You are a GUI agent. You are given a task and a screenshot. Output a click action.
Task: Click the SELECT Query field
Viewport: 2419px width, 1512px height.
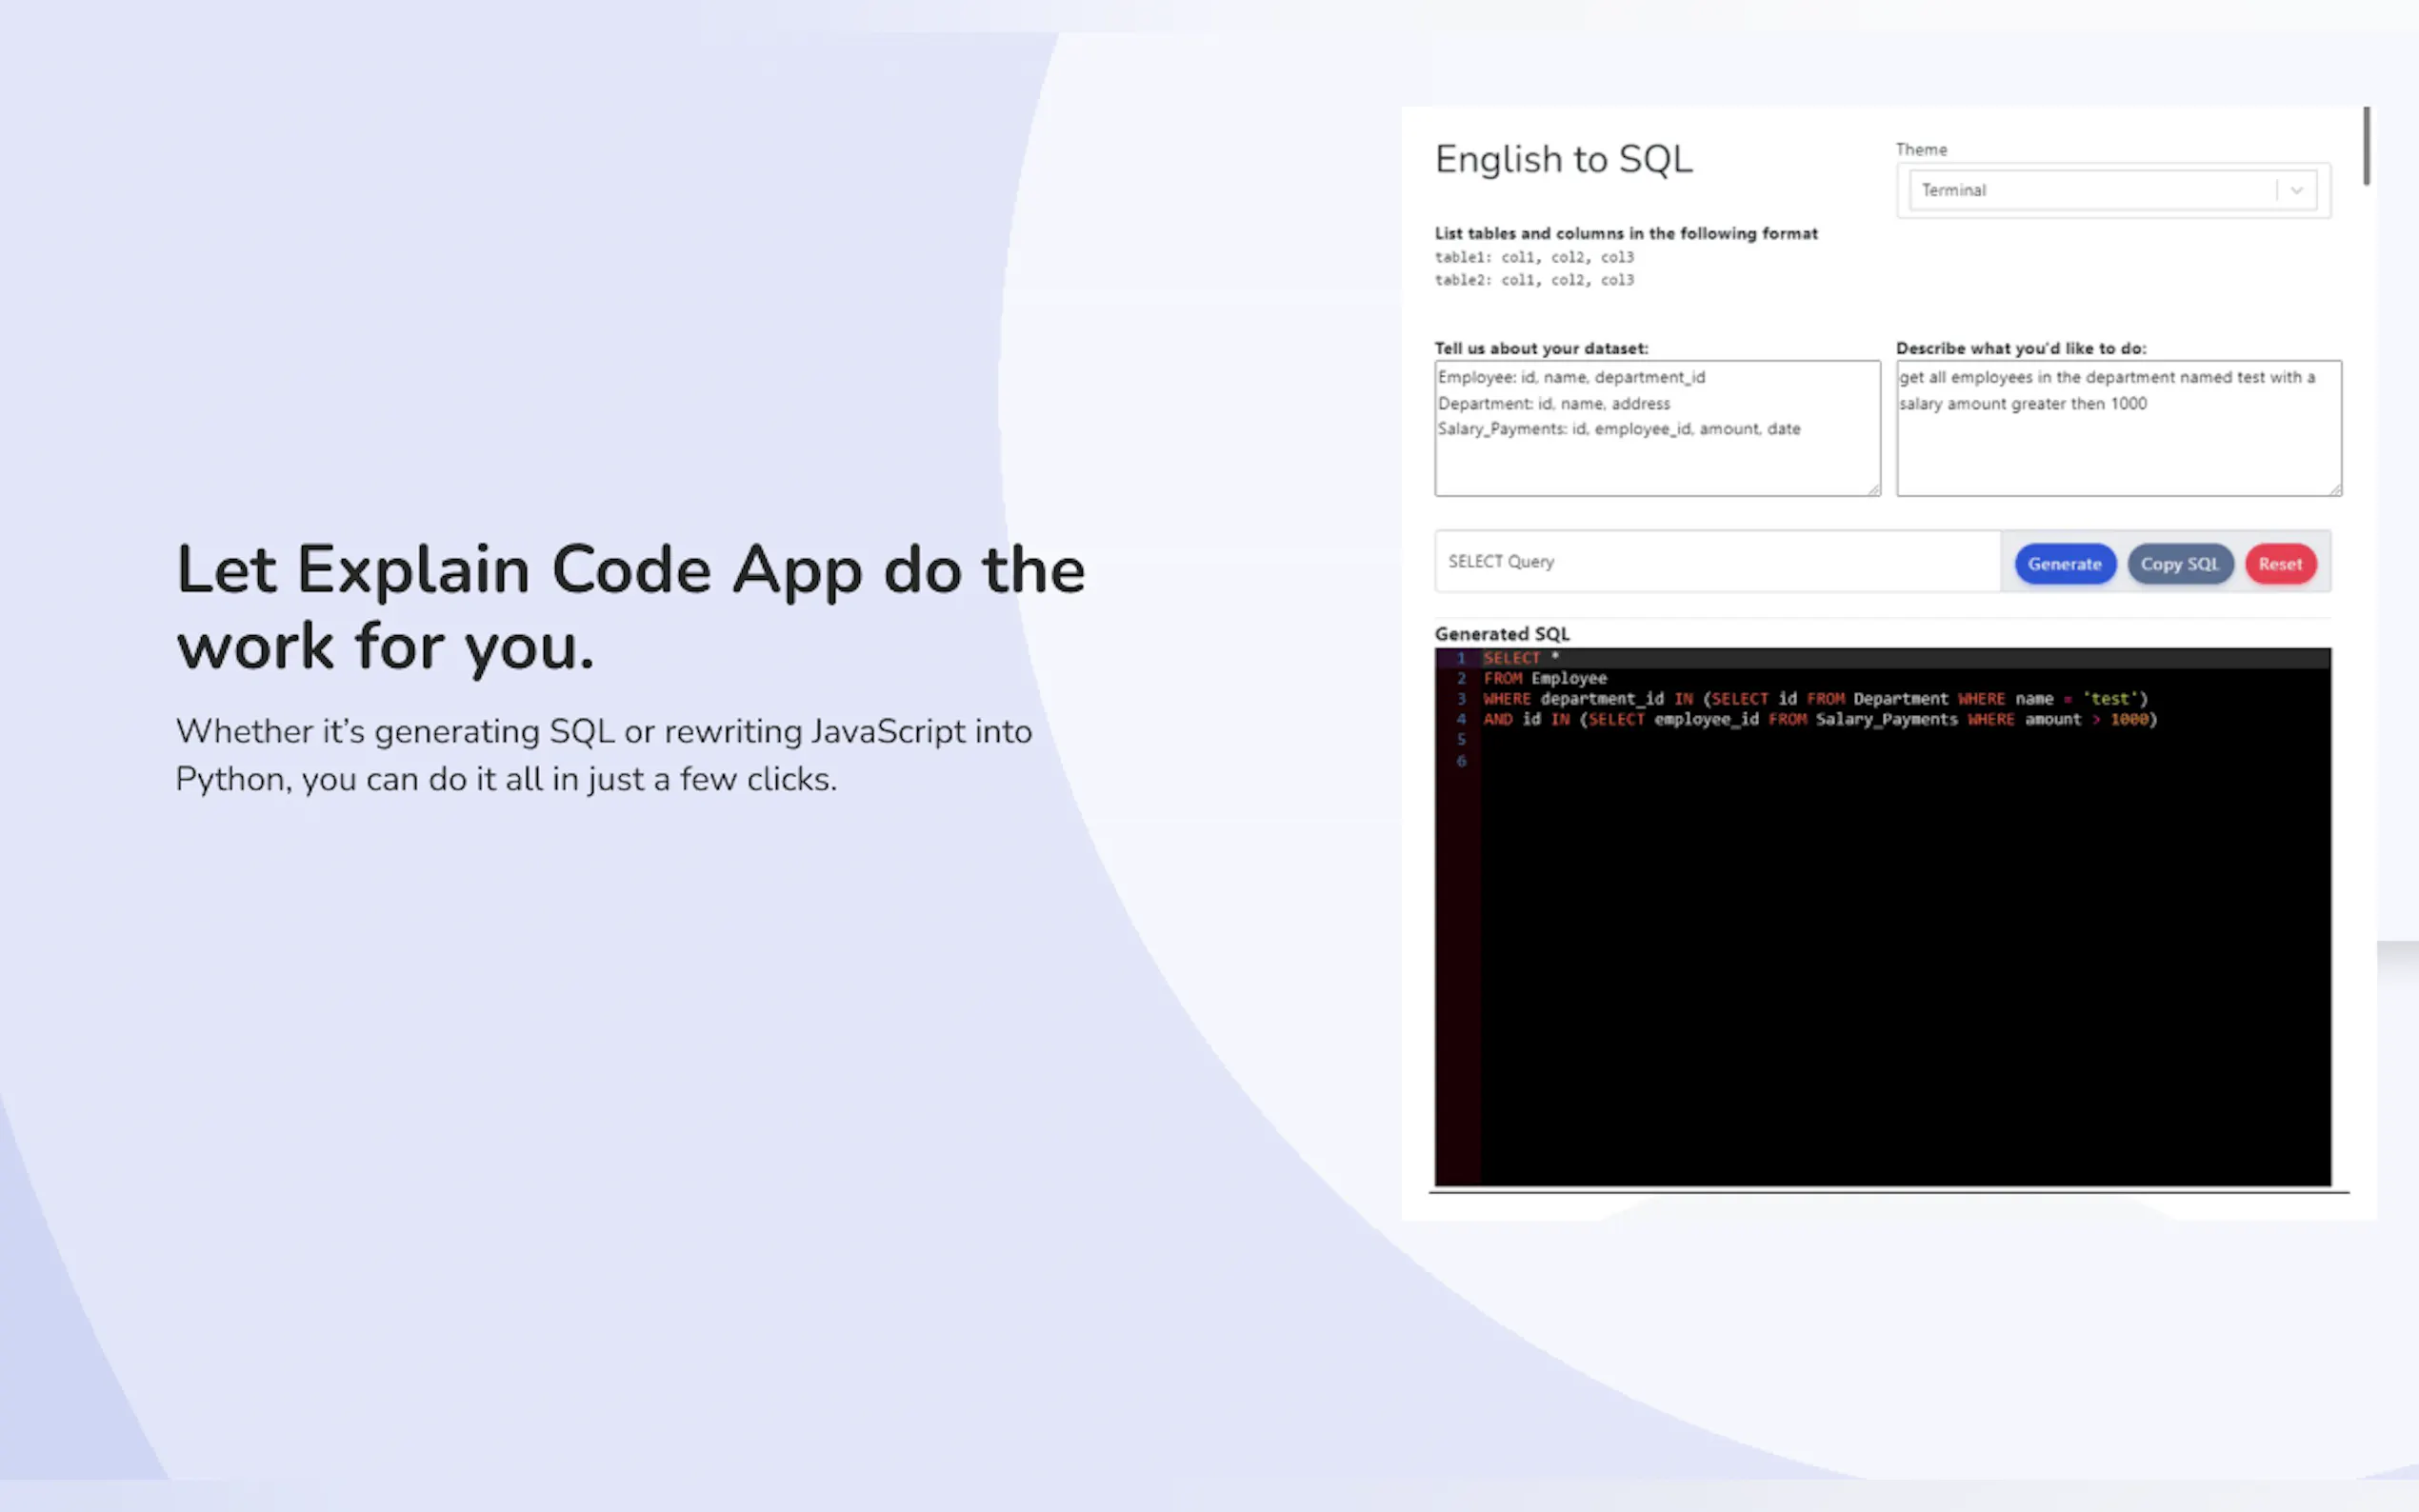pyautogui.click(x=1716, y=562)
